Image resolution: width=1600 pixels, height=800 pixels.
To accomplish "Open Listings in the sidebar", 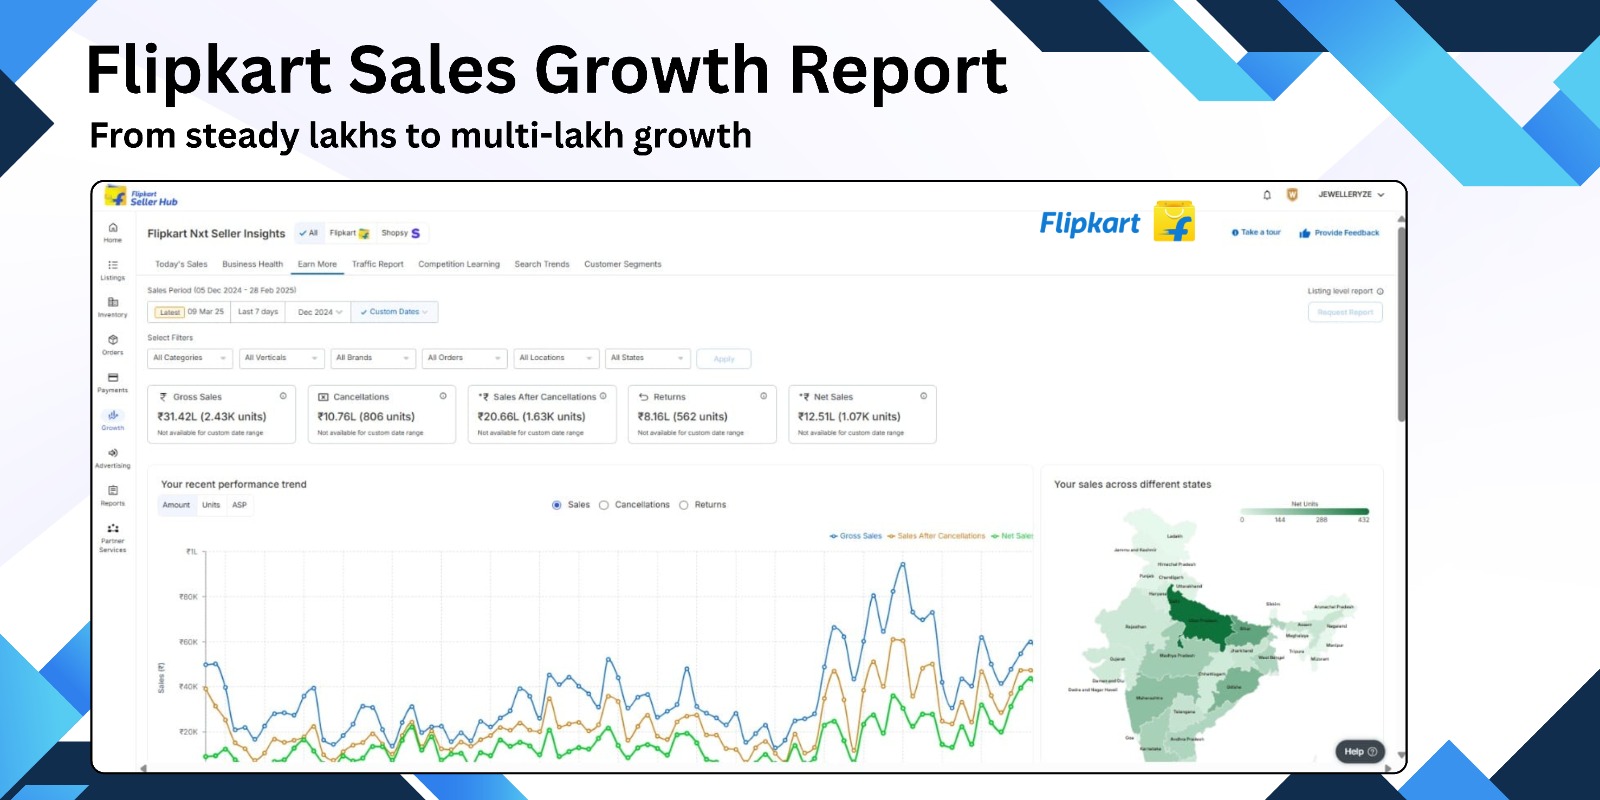I will point(113,266).
